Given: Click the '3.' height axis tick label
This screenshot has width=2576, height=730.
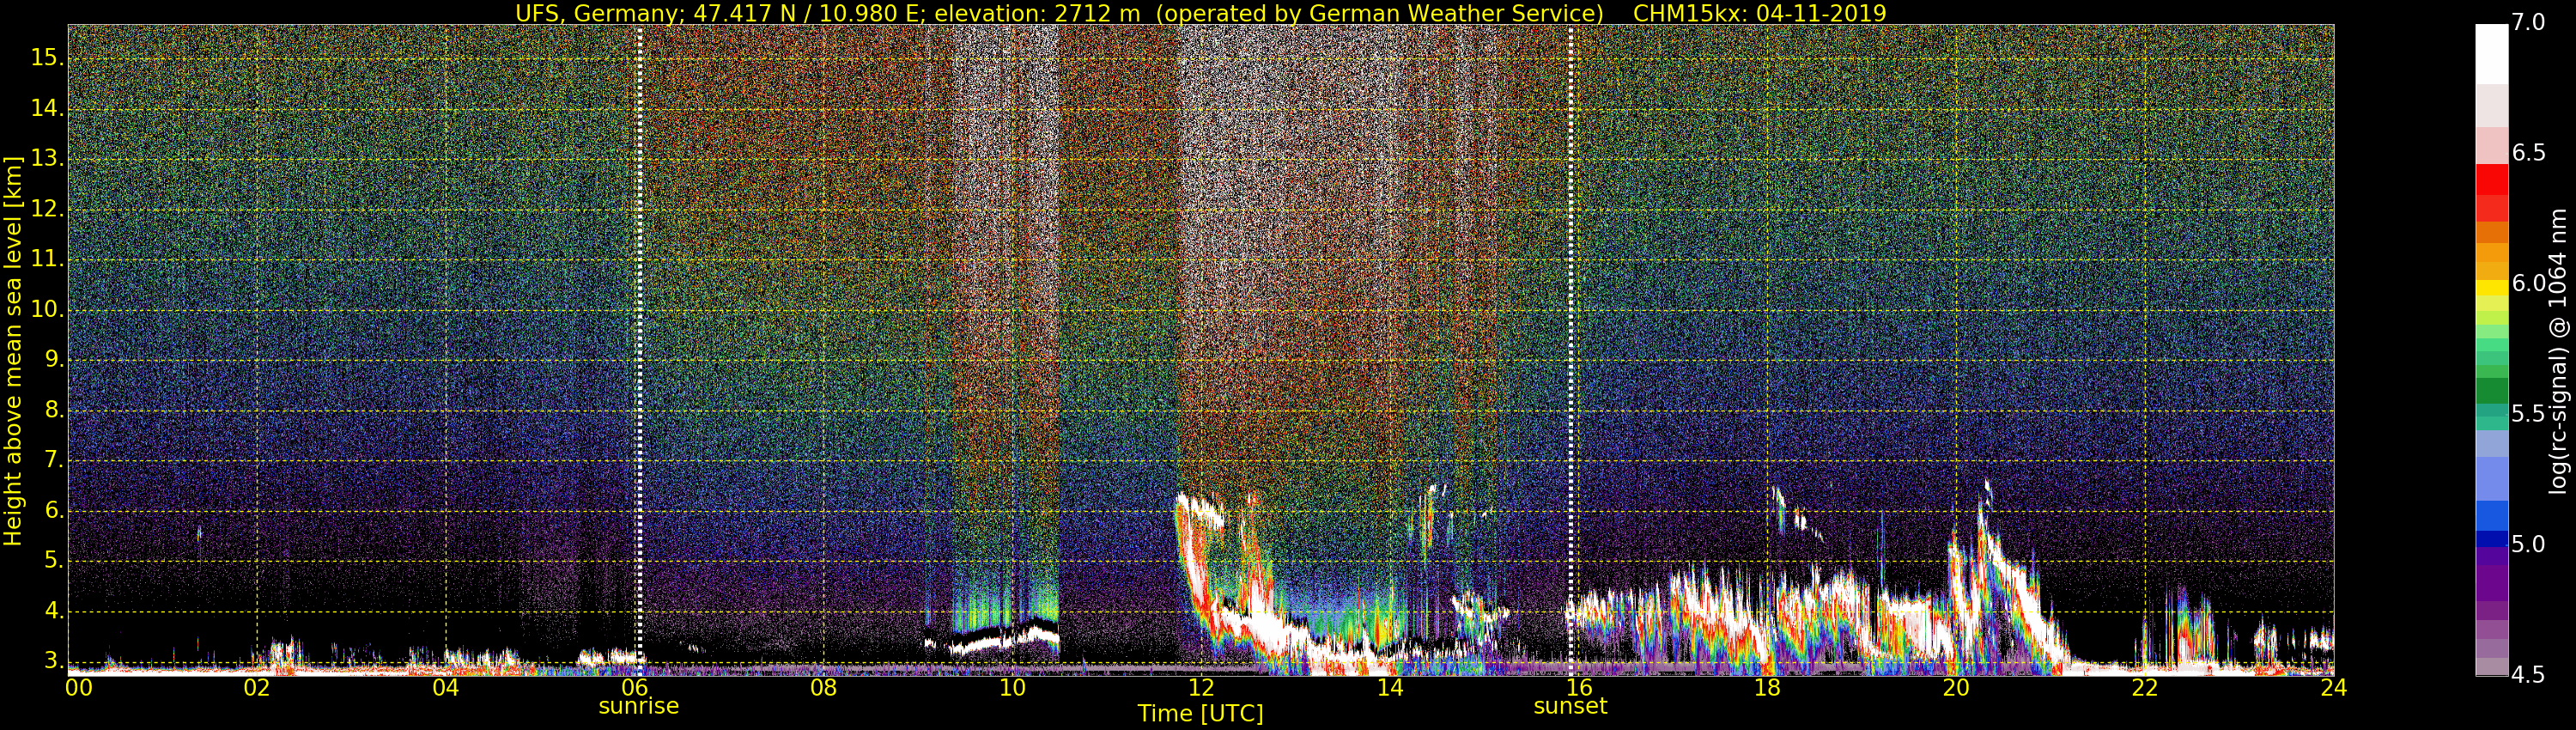Looking at the screenshot, I should [x=54, y=661].
